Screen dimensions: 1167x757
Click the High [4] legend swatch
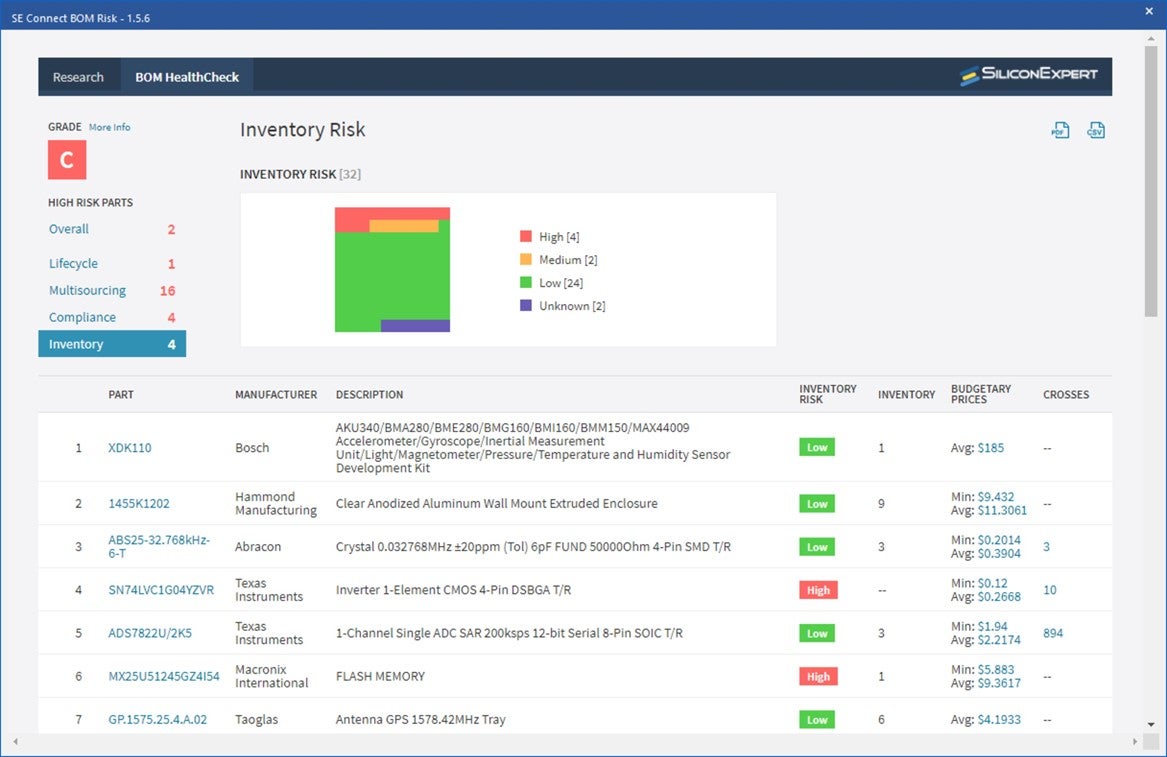pos(525,236)
